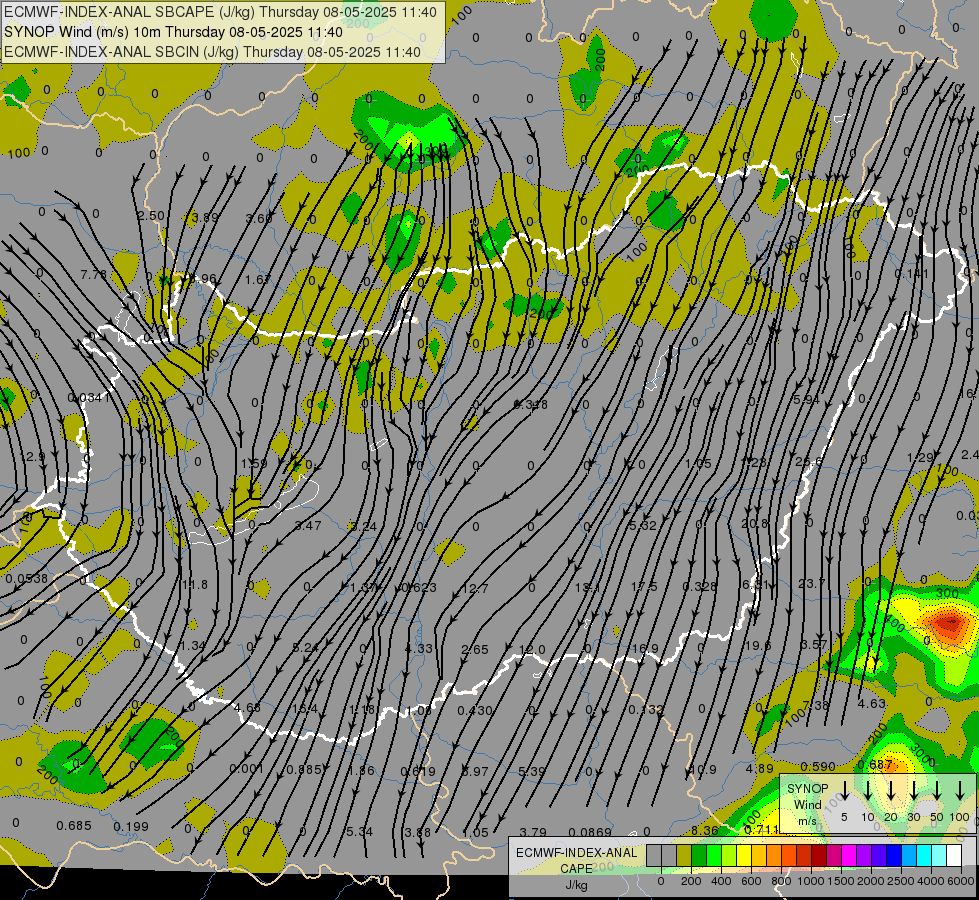Image resolution: width=979 pixels, height=900 pixels.
Task: Click the 'ECMWF-INDEX-ANAL SBCIN (J/kg)' title line
Action: point(212,52)
